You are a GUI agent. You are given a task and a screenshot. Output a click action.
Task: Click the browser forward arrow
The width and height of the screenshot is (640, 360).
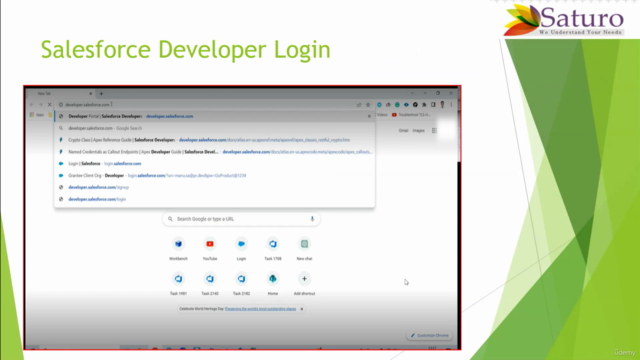coord(40,104)
